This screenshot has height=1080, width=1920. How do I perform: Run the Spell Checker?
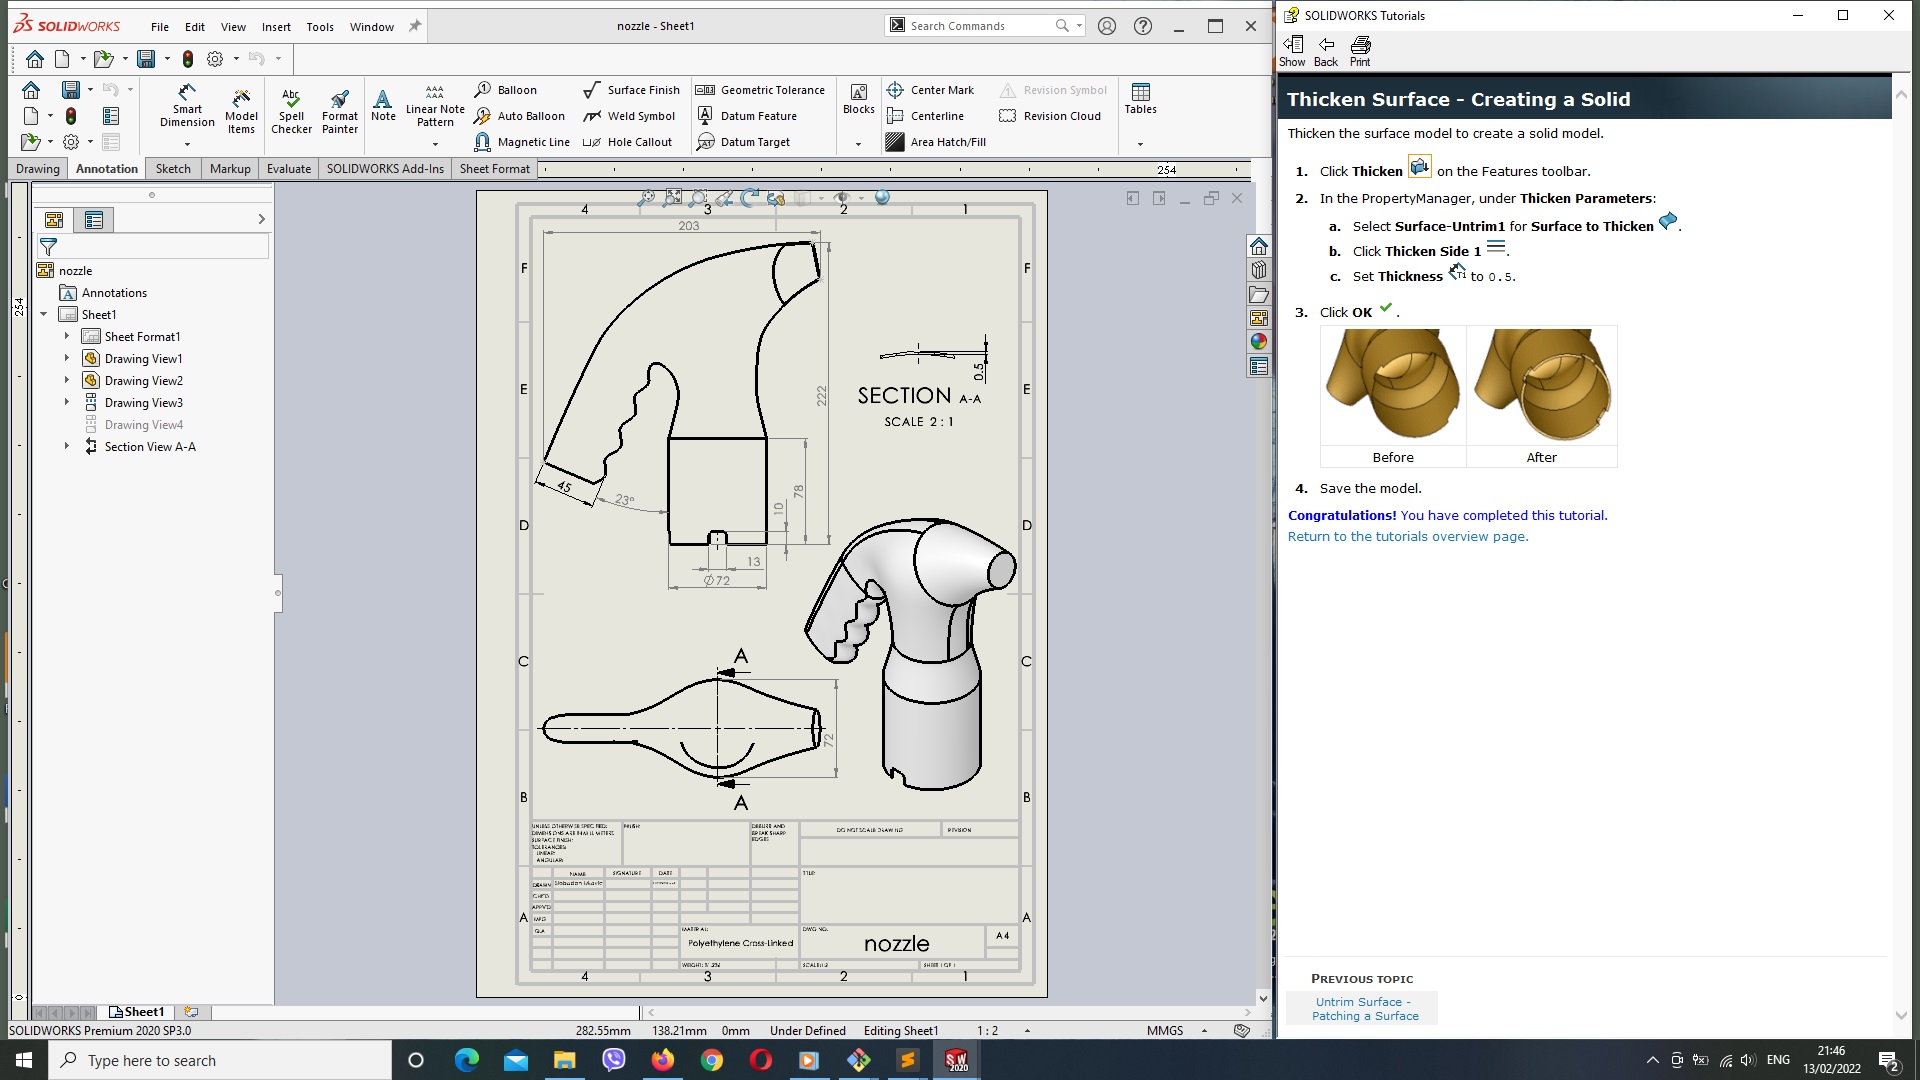pyautogui.click(x=291, y=111)
